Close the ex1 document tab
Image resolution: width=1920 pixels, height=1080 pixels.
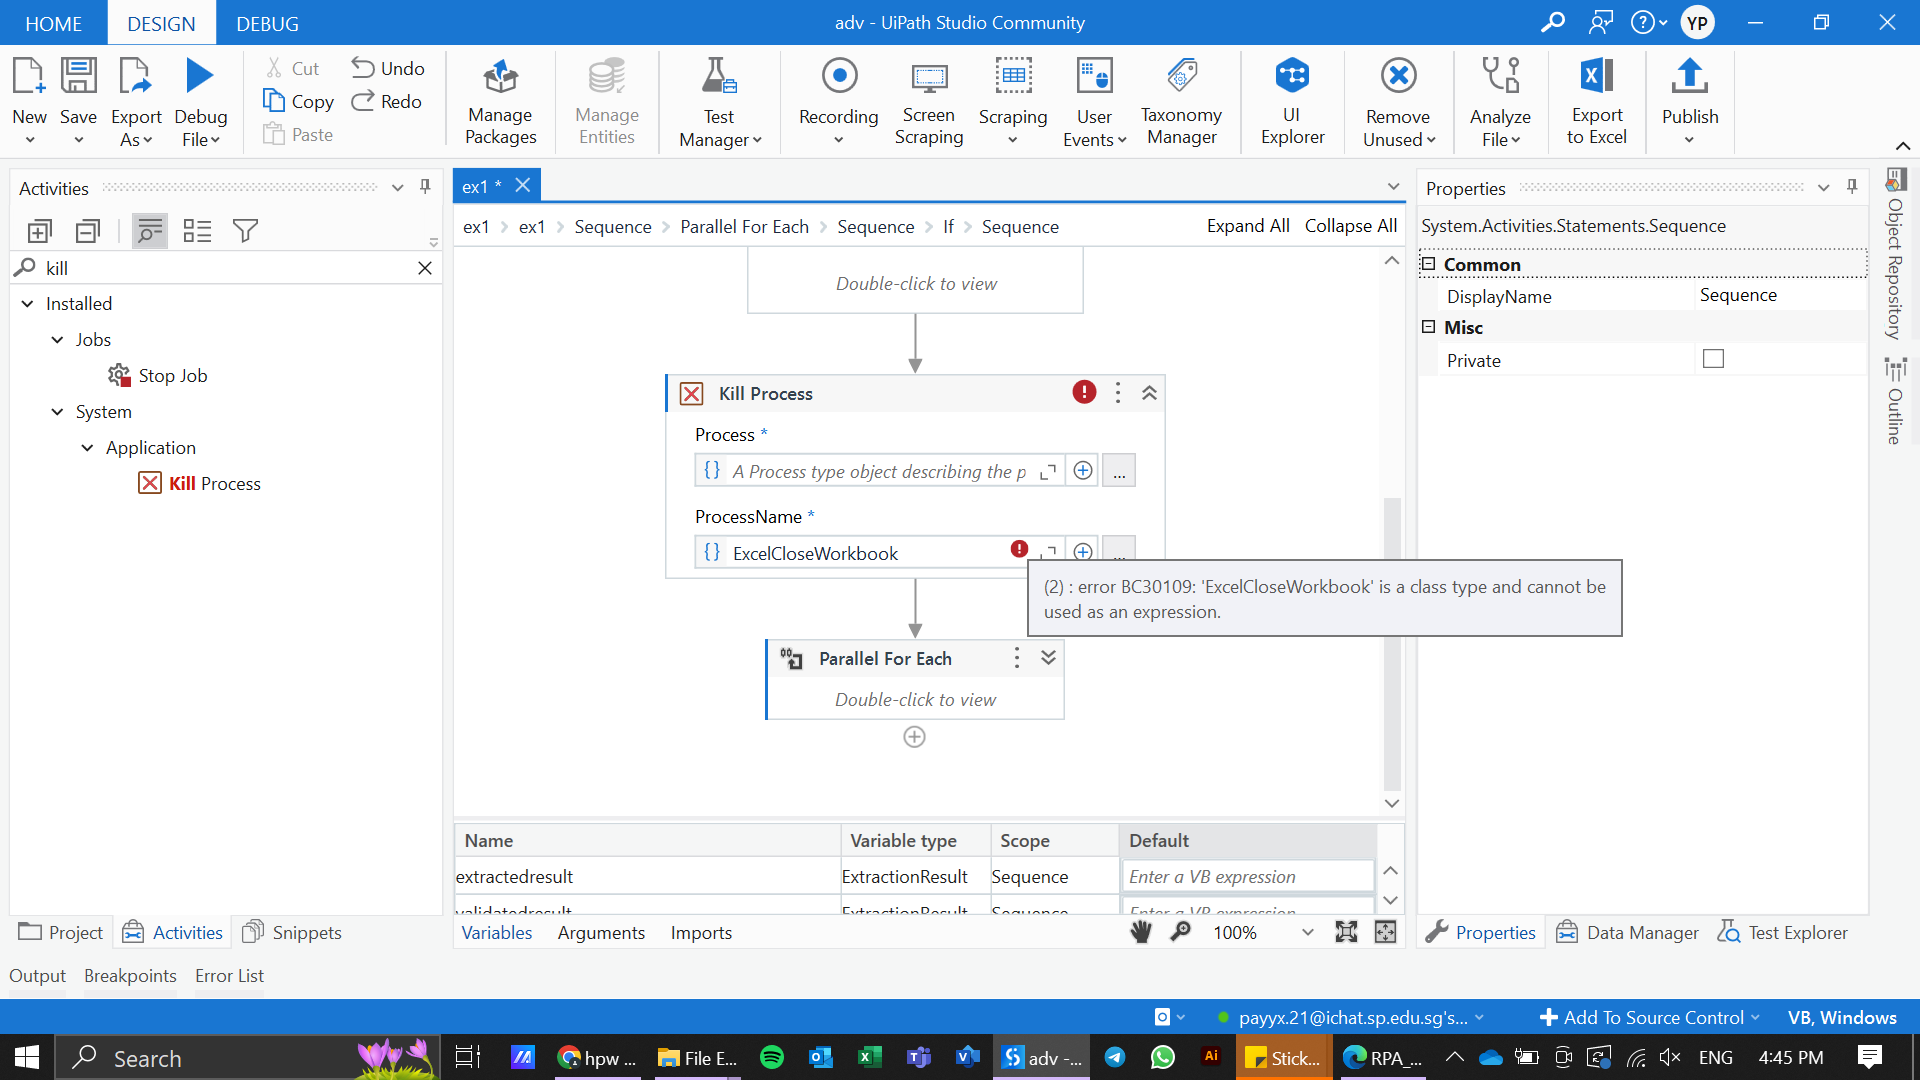(x=523, y=186)
